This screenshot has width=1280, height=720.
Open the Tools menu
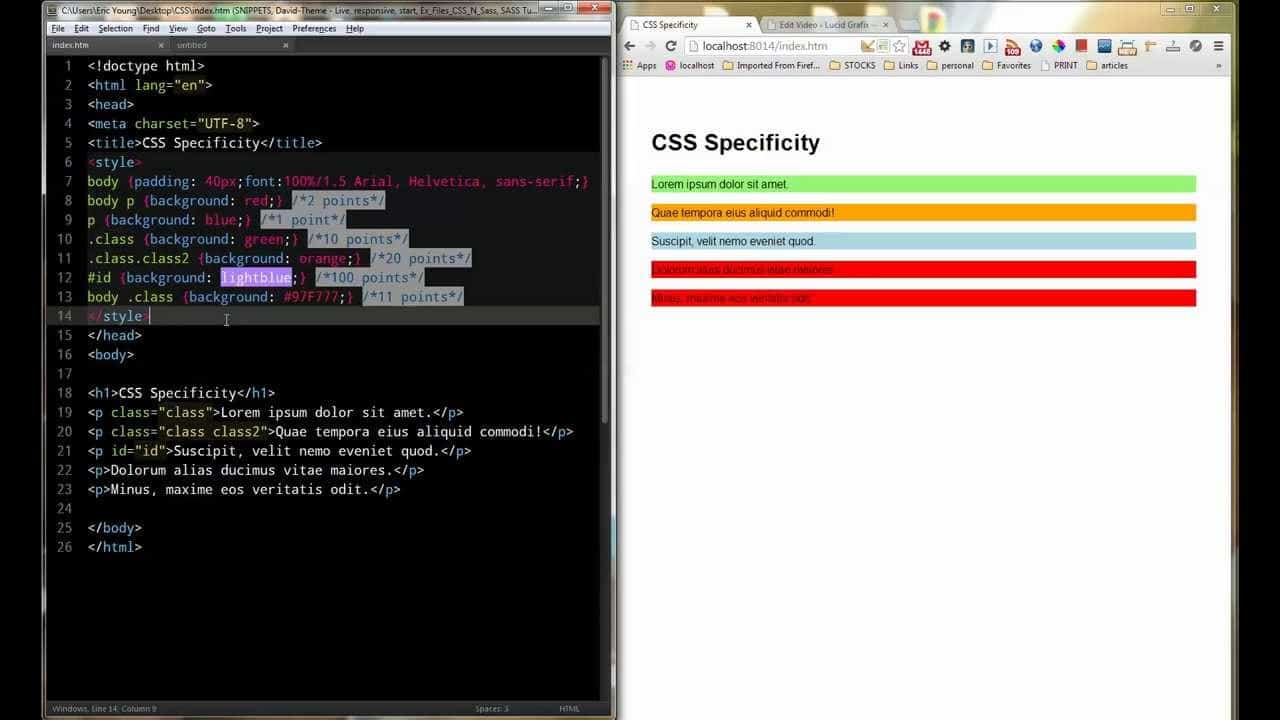(236, 29)
